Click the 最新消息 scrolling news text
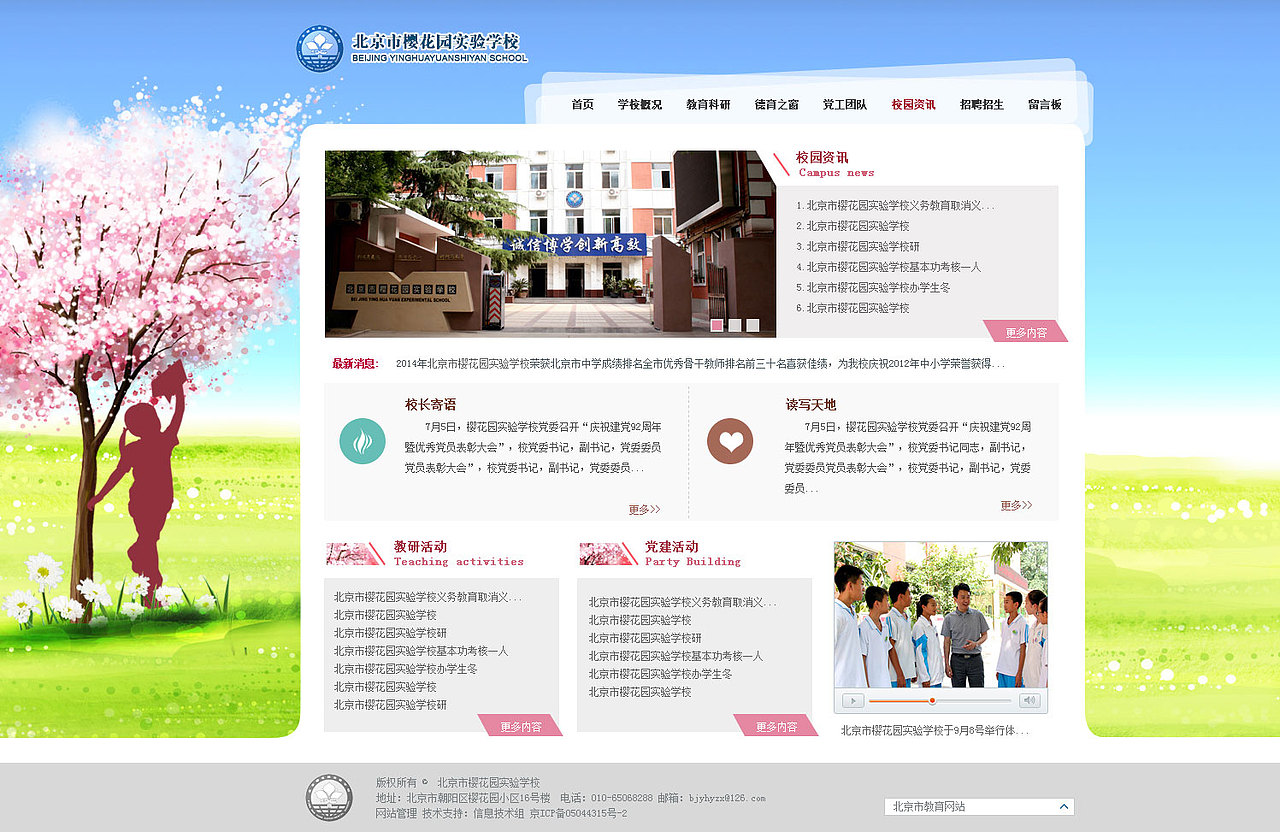1280x832 pixels. [x=701, y=363]
